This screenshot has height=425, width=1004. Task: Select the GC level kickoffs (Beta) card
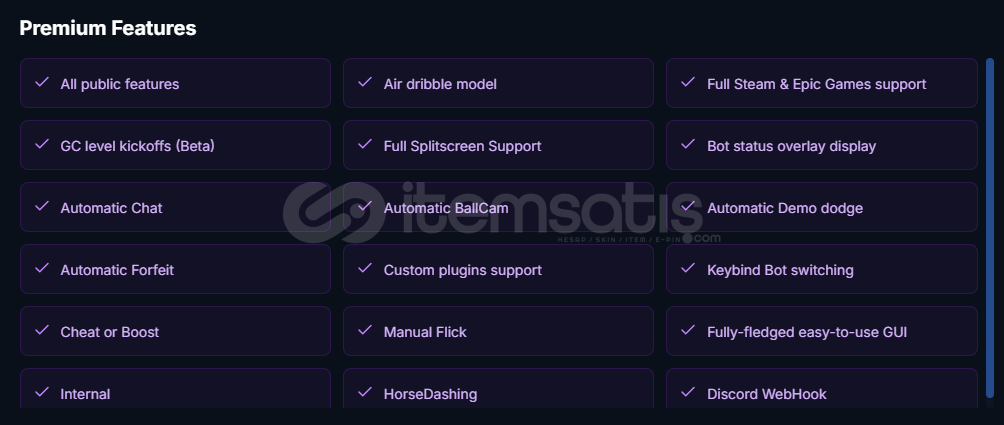[x=175, y=145]
